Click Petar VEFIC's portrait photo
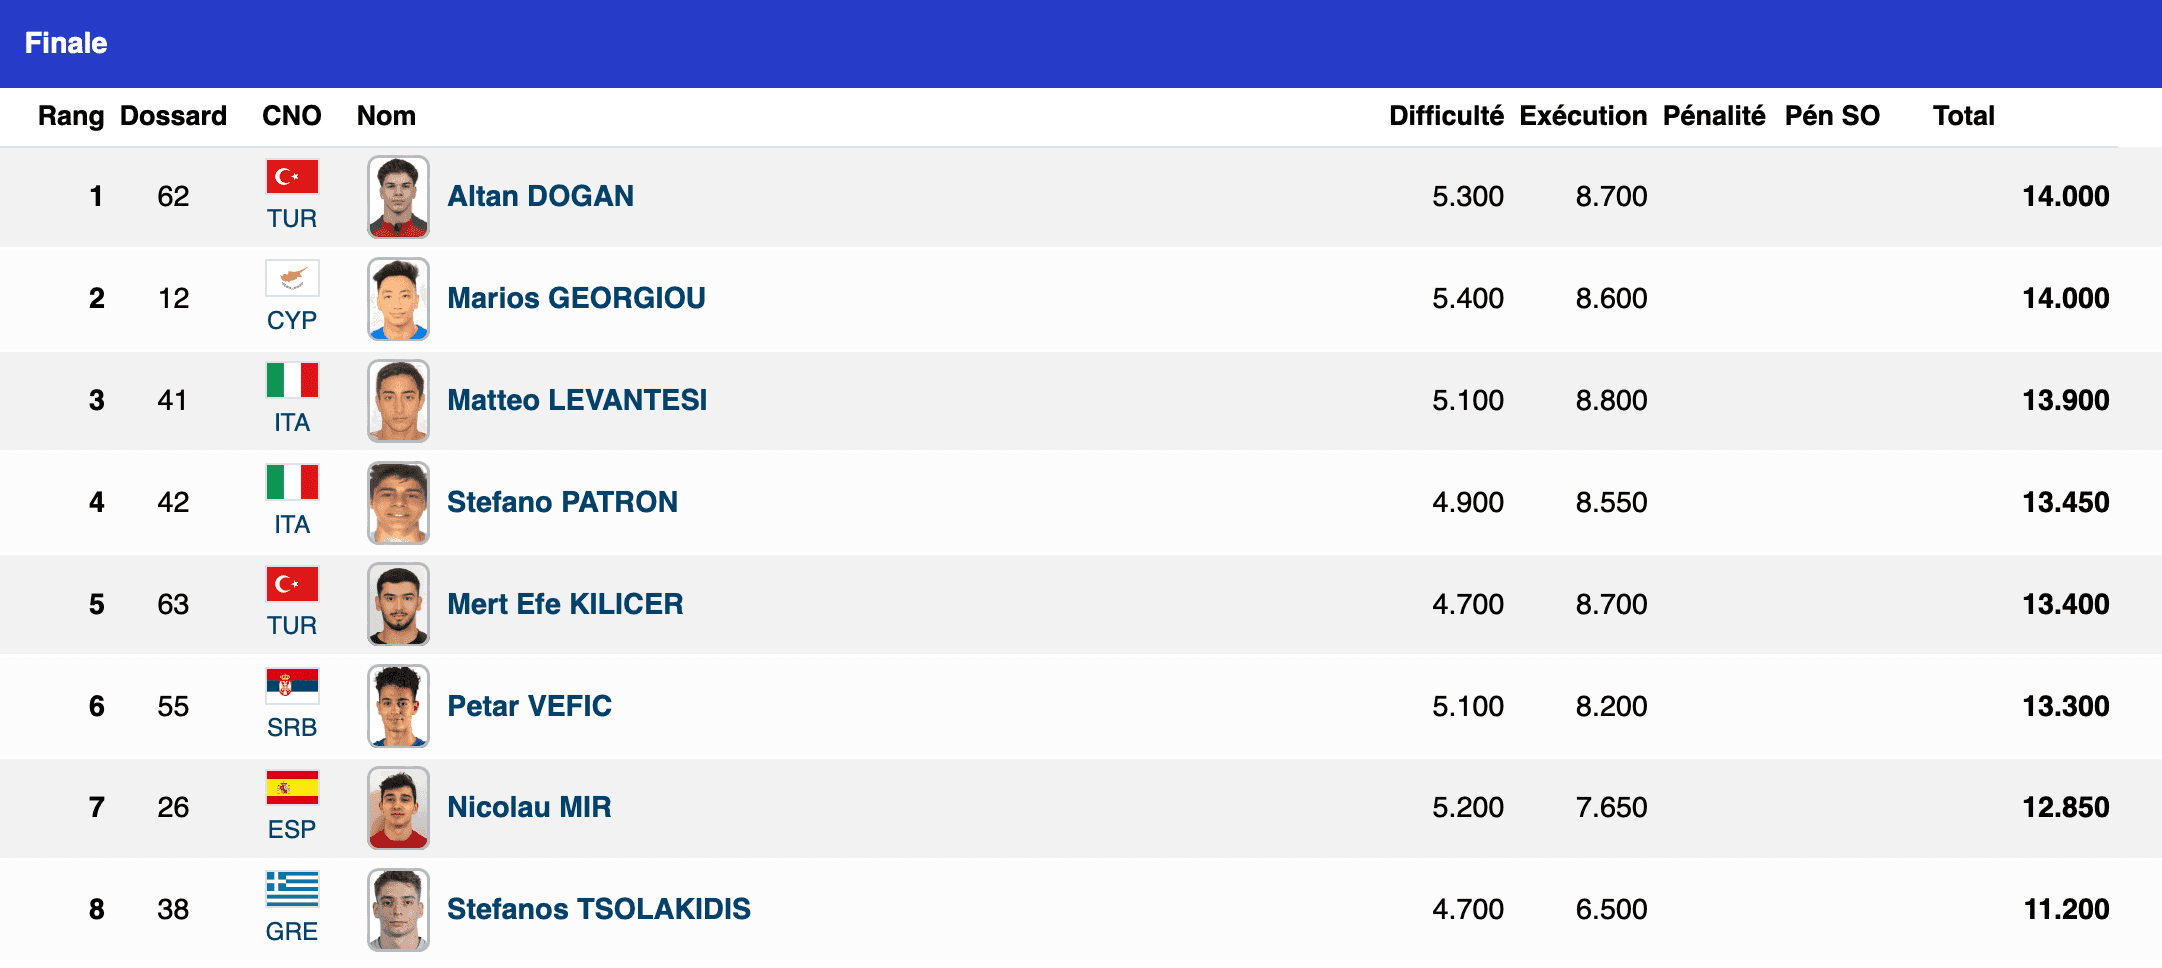The width and height of the screenshot is (2162, 968). pos(398,706)
